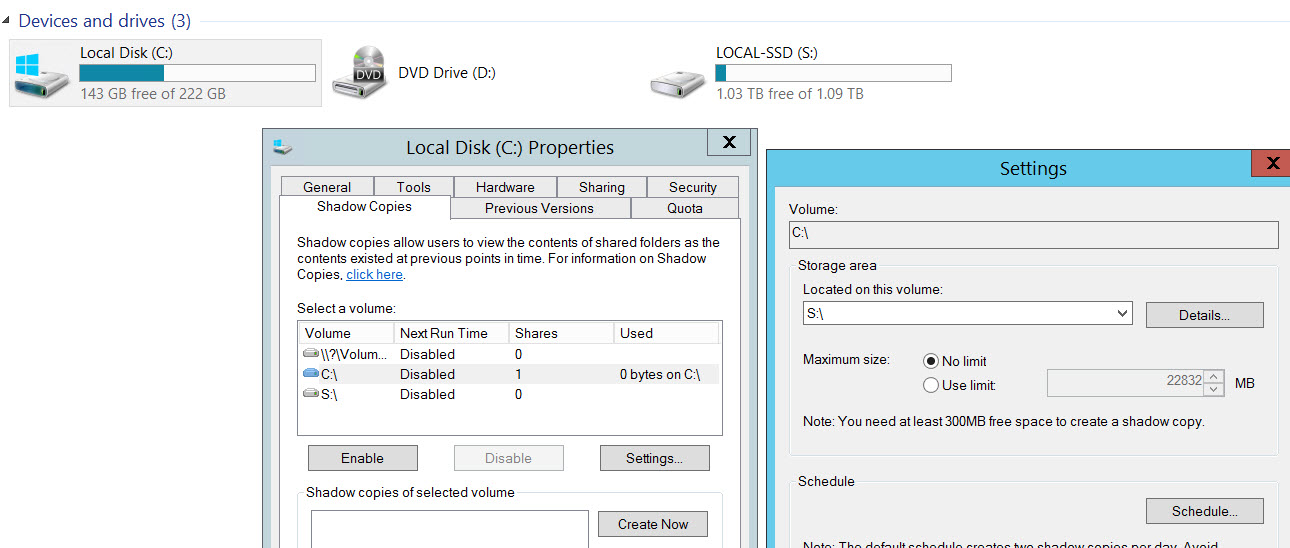Click the Disable button
Image resolution: width=1290 pixels, height=548 pixels.
[x=508, y=458]
